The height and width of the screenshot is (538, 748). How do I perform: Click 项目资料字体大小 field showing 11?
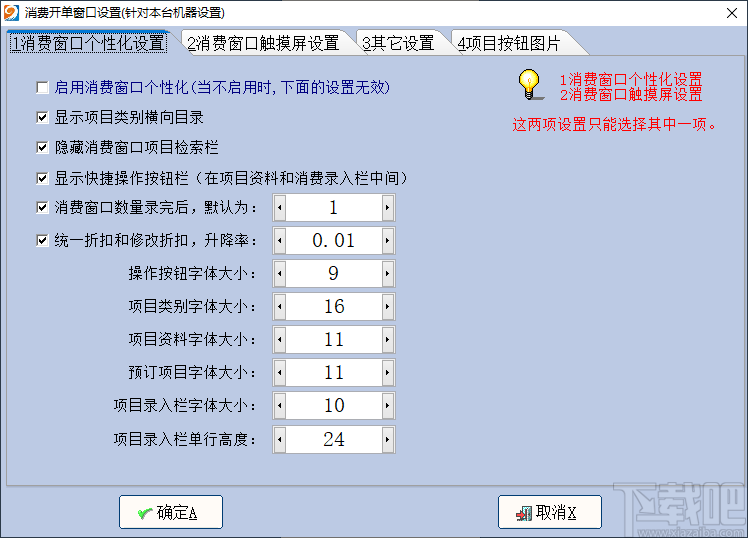tap(334, 340)
